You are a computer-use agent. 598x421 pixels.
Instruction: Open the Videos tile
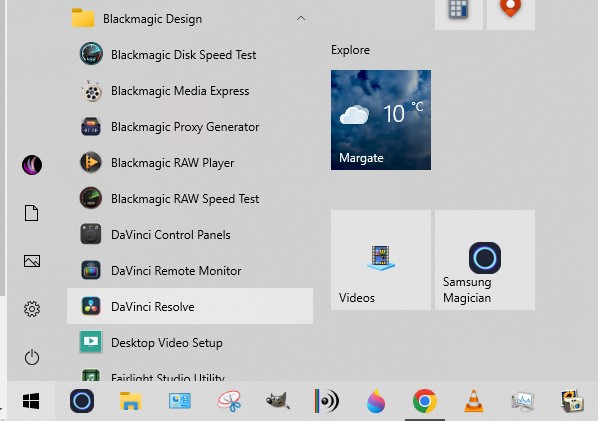point(381,260)
